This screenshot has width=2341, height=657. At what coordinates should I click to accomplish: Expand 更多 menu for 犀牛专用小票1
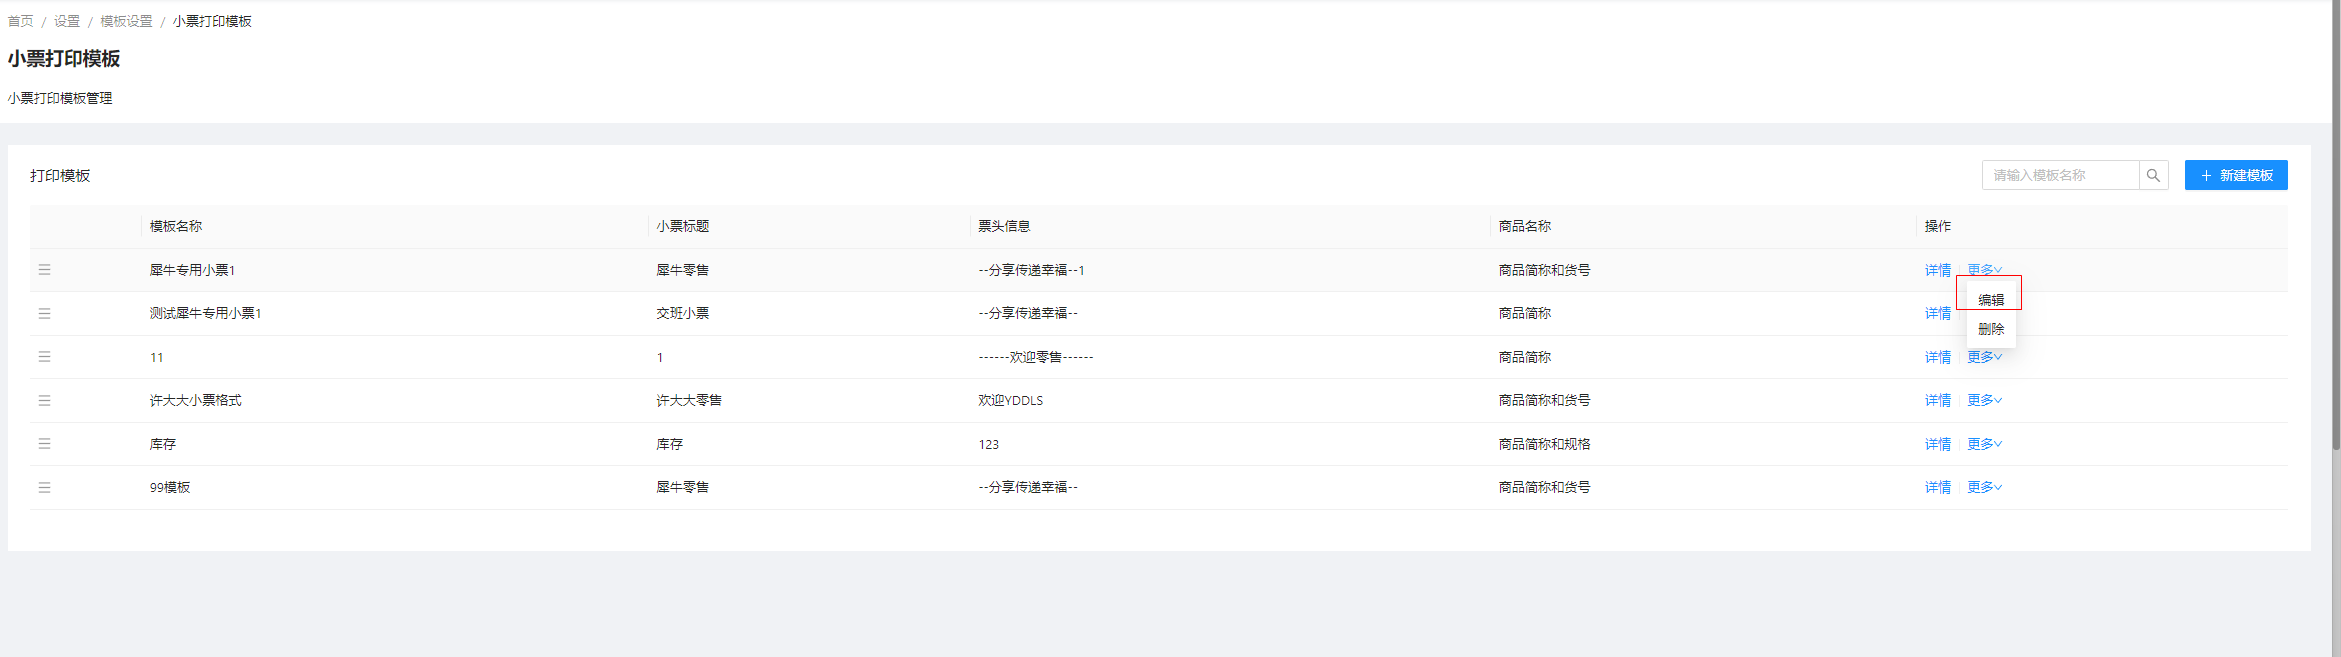click(1985, 270)
